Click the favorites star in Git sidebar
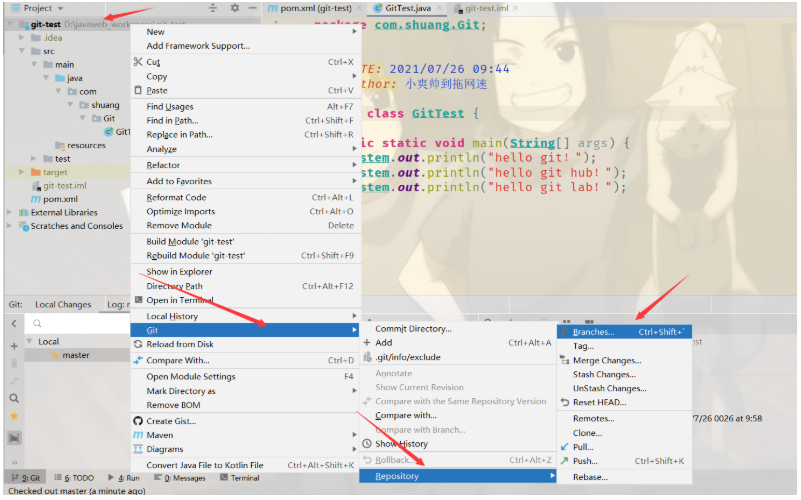The image size is (801, 500). point(14,416)
